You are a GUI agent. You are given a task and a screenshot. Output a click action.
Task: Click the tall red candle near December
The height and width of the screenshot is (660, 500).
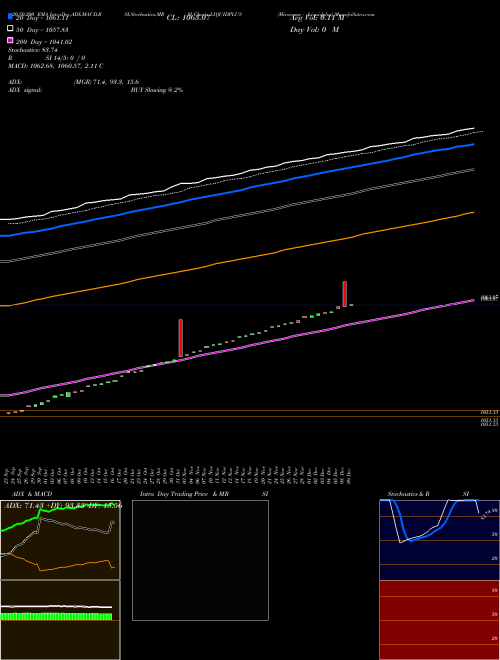pos(345,294)
